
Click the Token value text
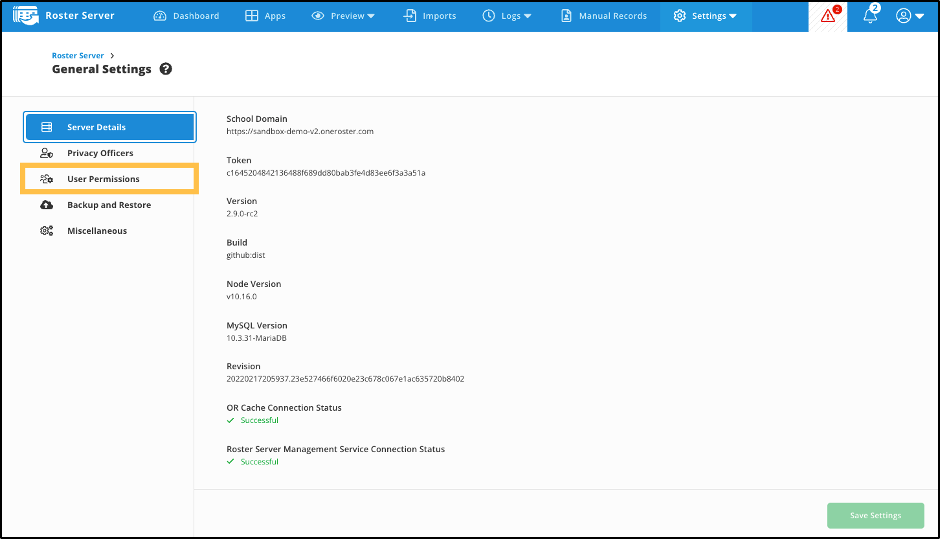tap(326, 173)
